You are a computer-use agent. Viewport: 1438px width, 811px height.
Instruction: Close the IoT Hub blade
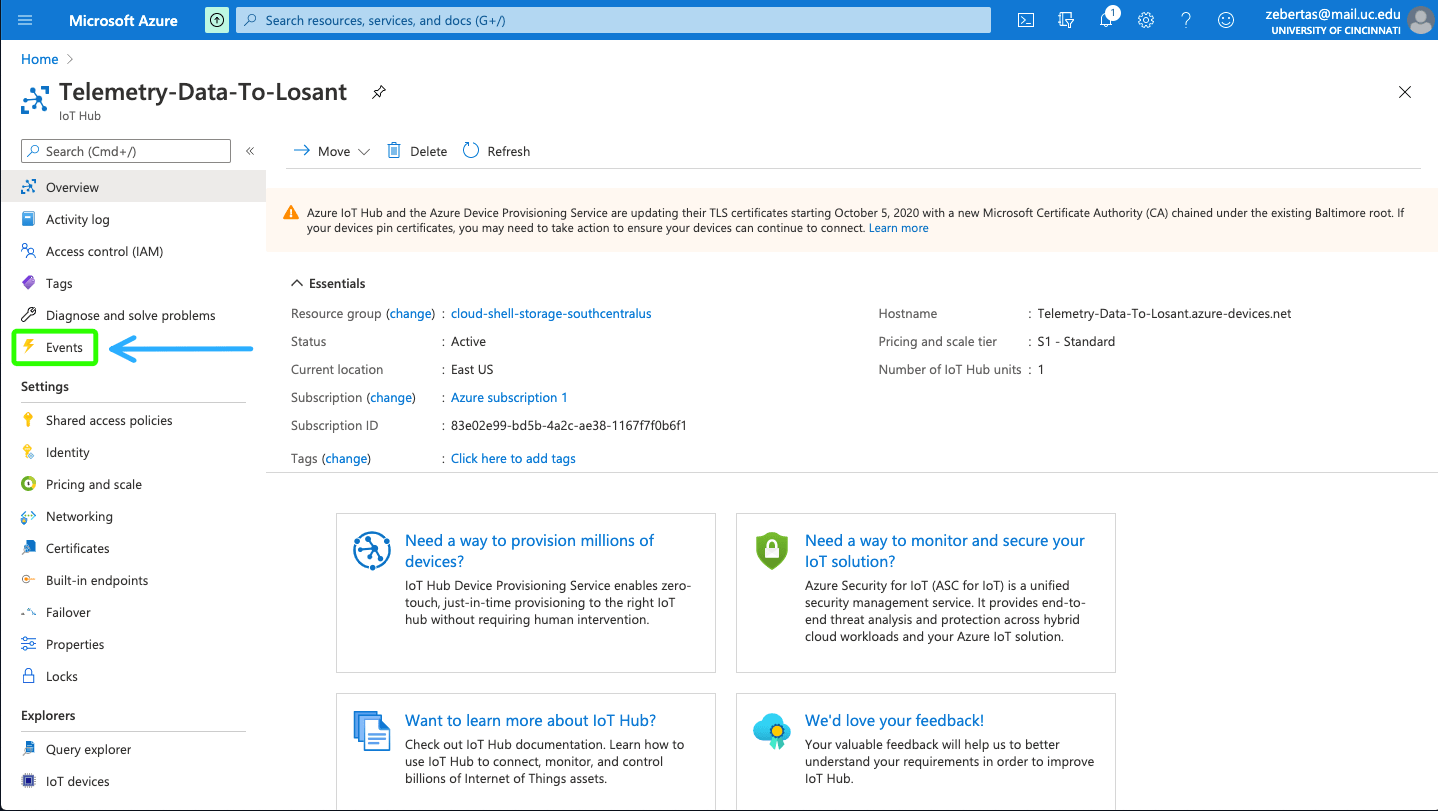pos(1405,92)
